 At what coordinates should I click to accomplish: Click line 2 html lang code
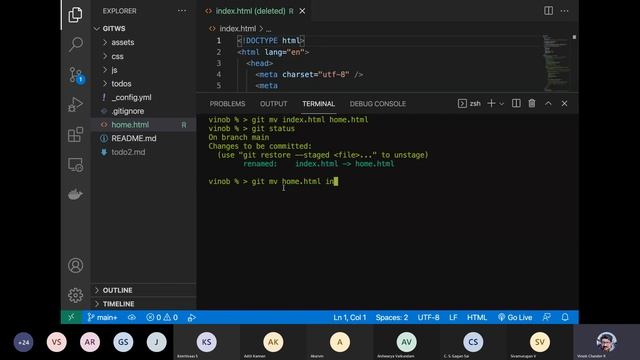(273, 52)
